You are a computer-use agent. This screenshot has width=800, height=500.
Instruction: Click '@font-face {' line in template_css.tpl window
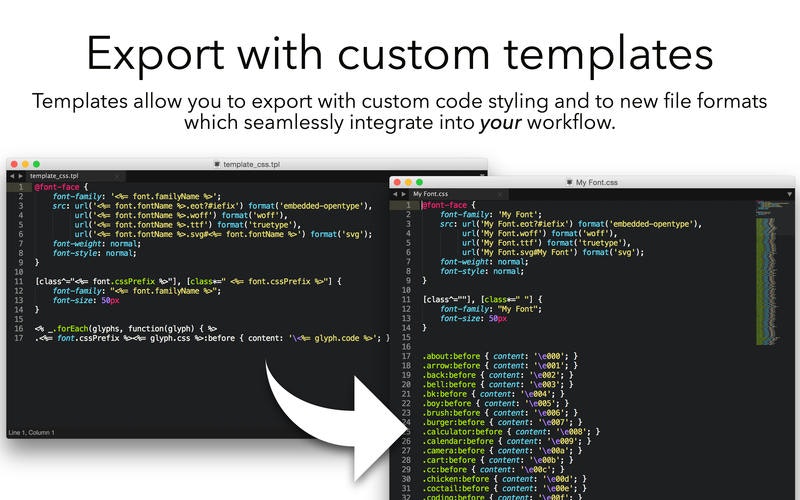61,187
